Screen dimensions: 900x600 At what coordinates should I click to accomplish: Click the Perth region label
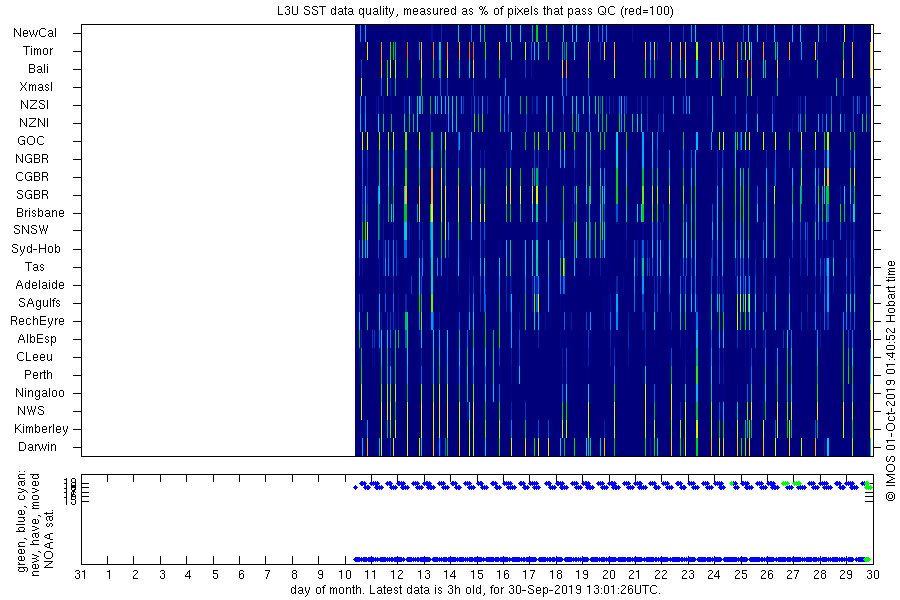pyautogui.click(x=38, y=374)
